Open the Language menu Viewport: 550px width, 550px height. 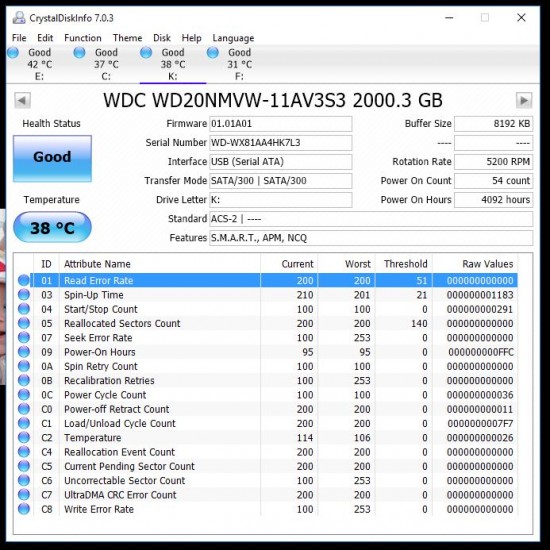tap(233, 39)
